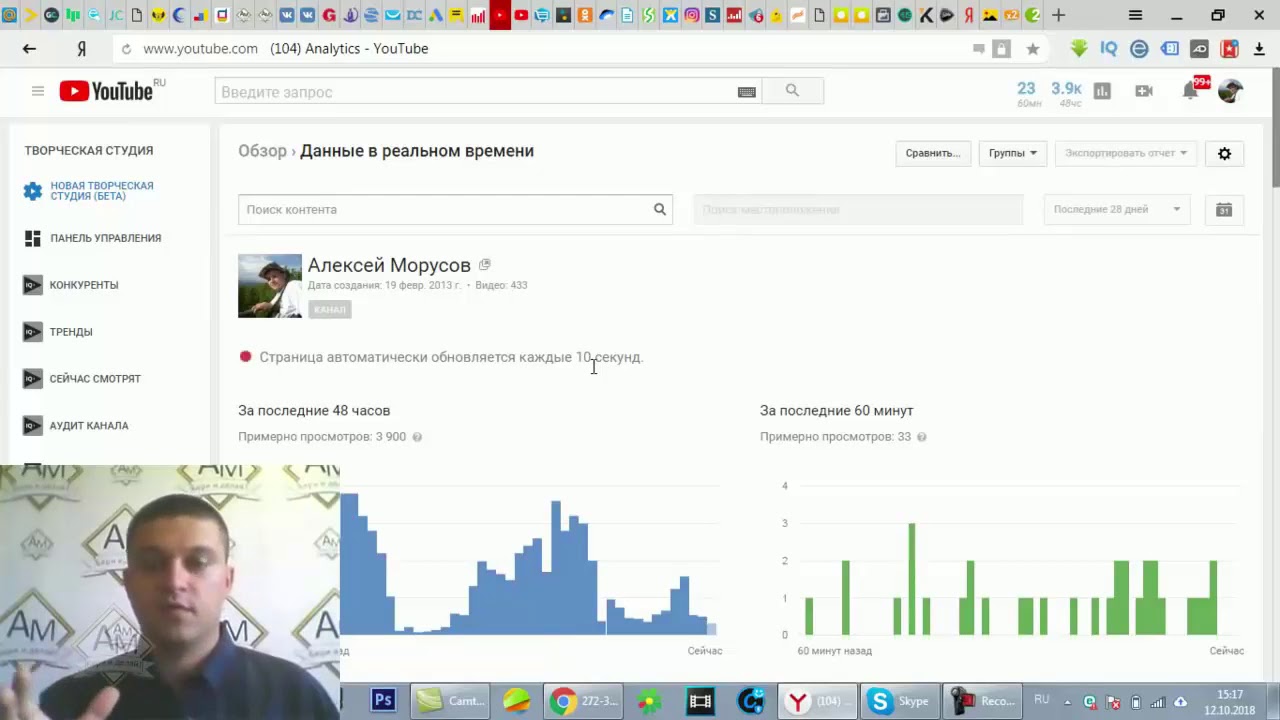
Task: Open the Последние 28 дней period dropdown
Action: tap(1116, 209)
